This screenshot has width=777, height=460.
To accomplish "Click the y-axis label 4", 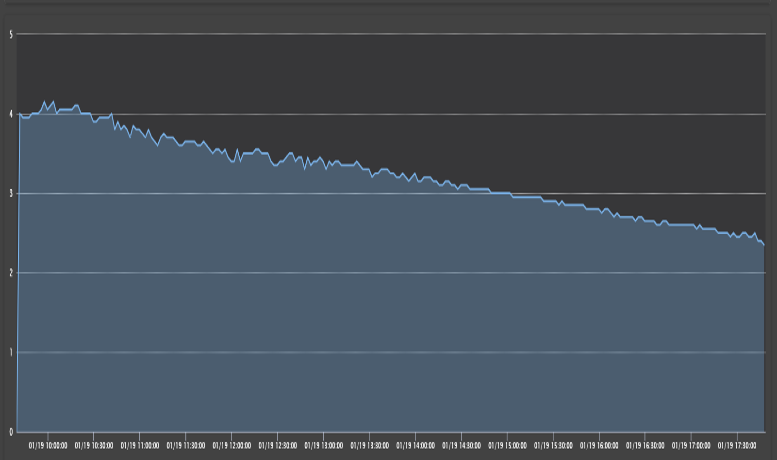I will (x=10, y=114).
